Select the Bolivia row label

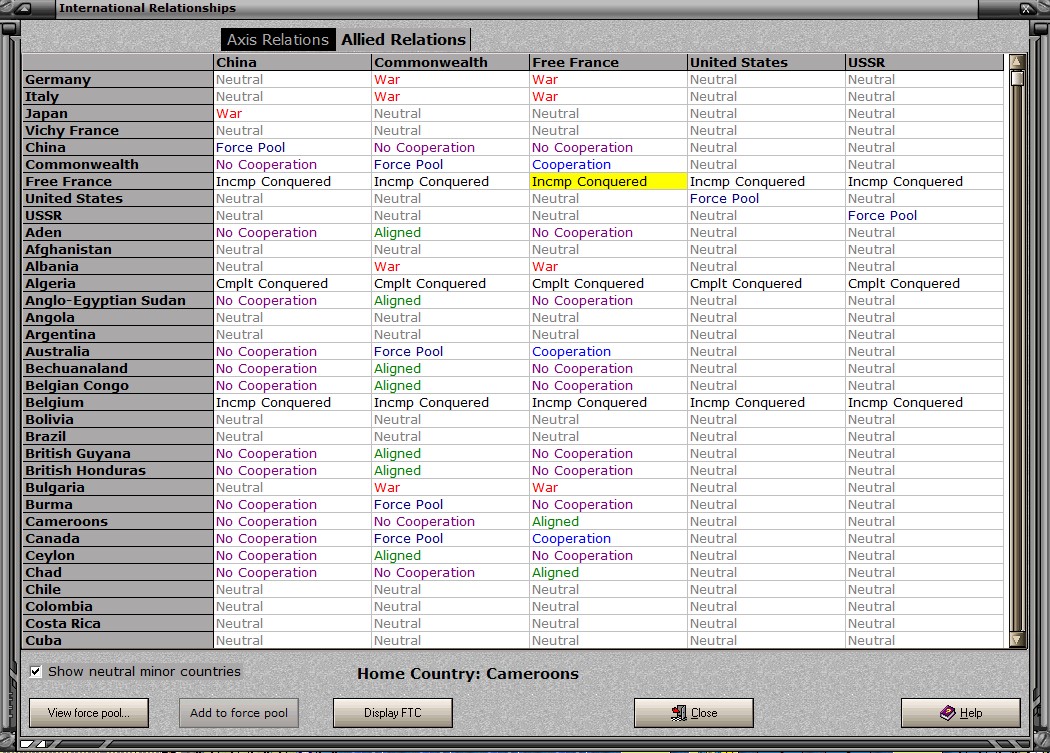click(x=118, y=419)
